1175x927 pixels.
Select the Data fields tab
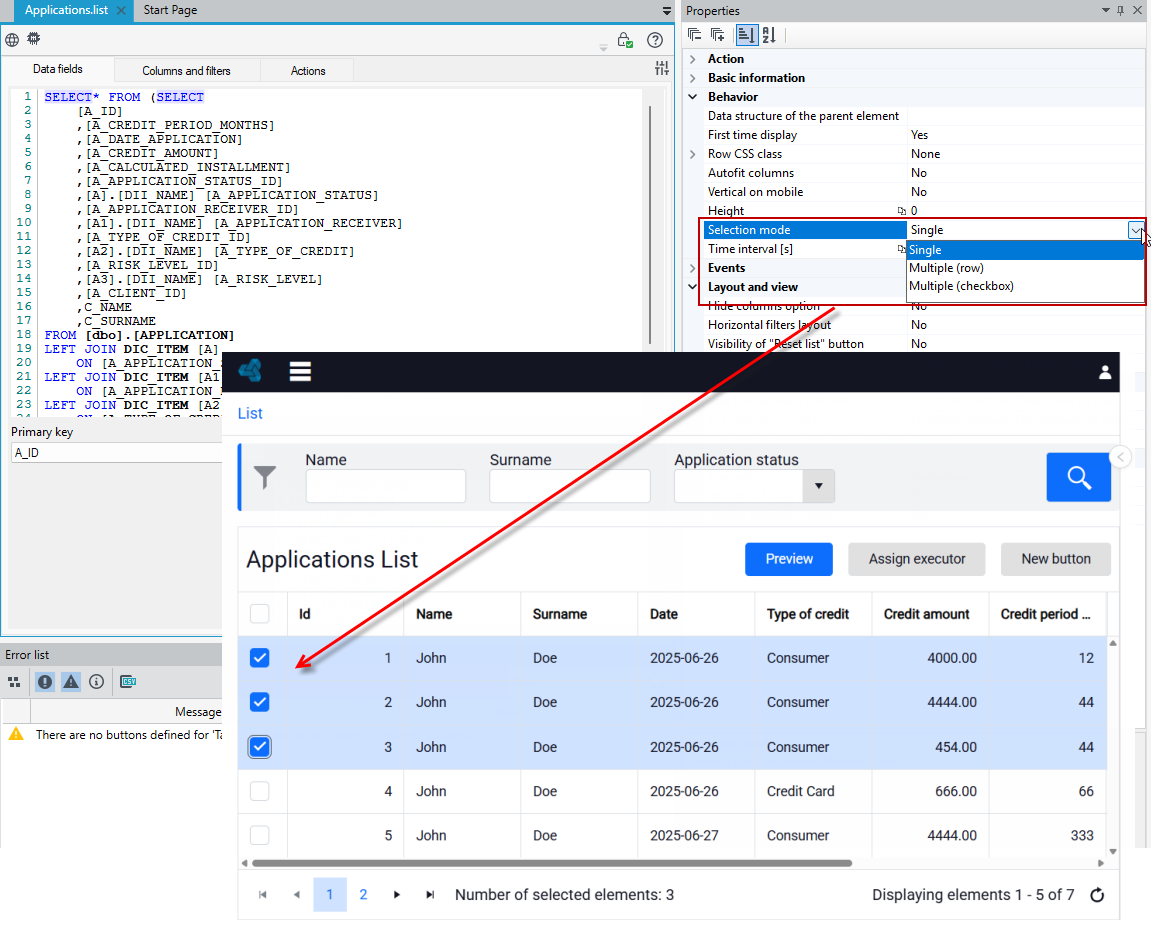58,69
